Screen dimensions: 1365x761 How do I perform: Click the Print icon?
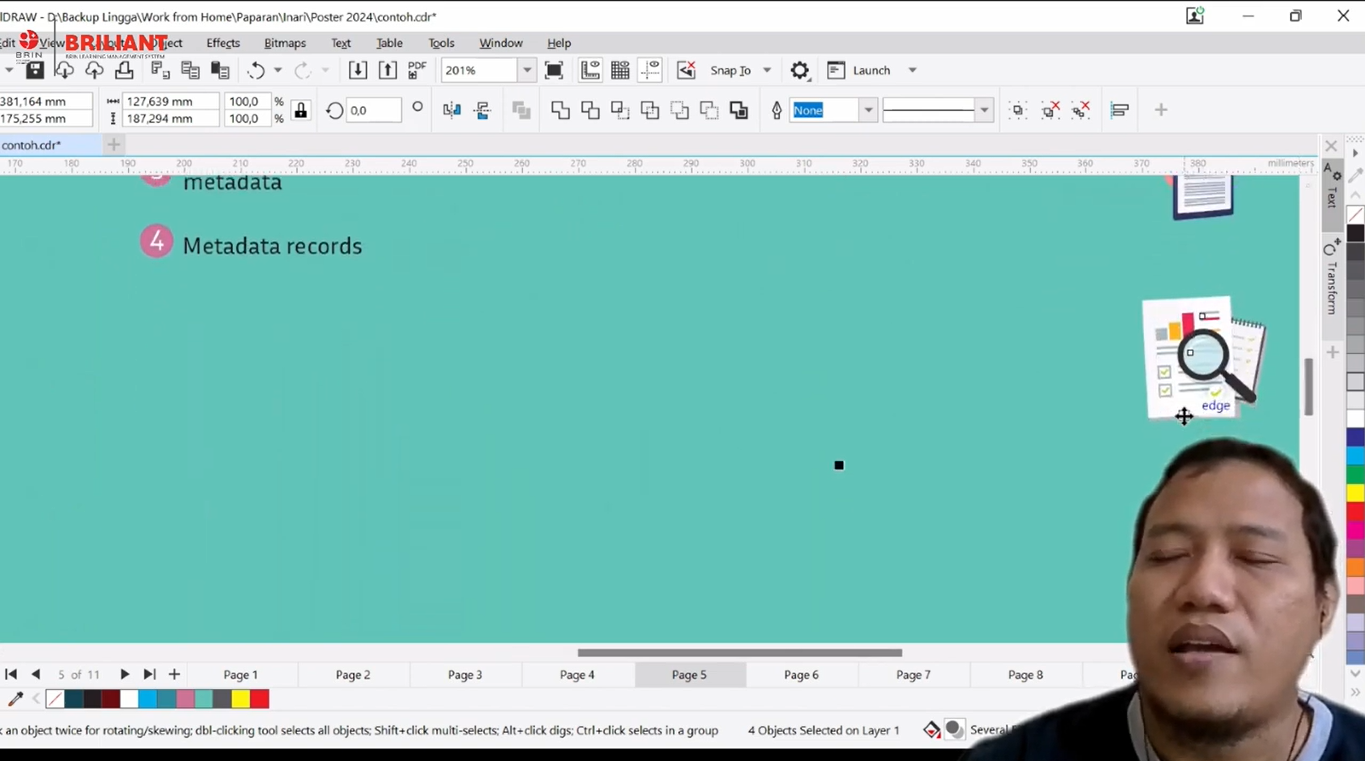coord(124,70)
